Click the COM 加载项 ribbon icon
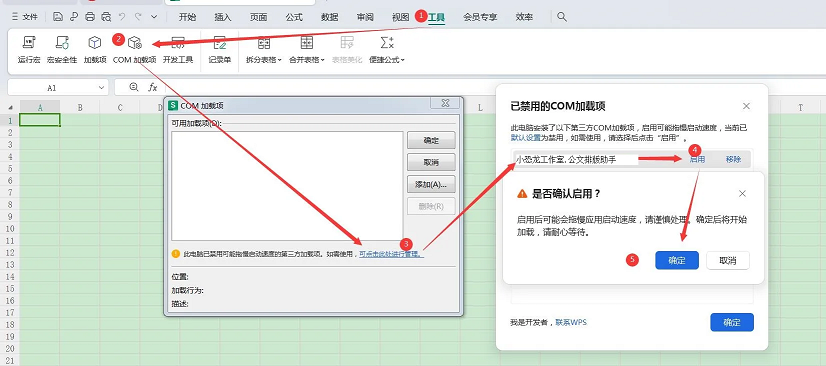 (x=135, y=50)
